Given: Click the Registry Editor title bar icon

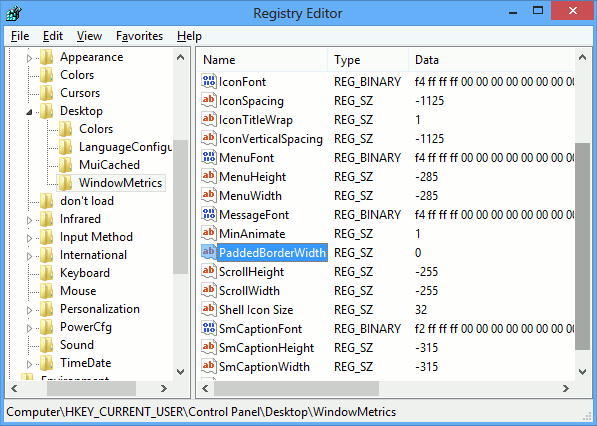Looking at the screenshot, I should (x=14, y=13).
